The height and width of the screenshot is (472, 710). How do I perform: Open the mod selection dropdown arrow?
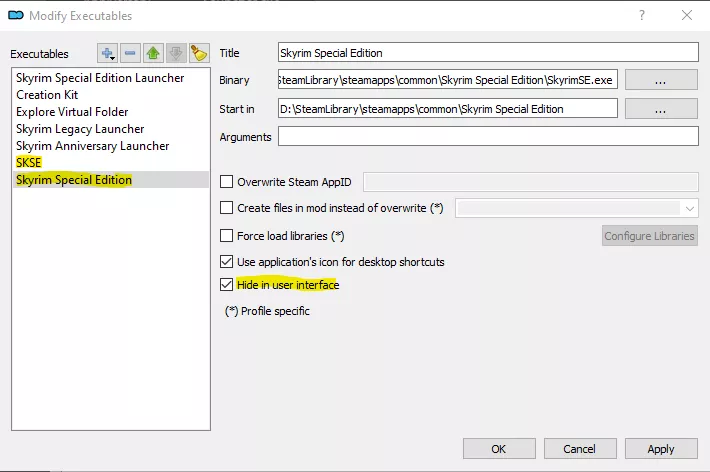(689, 208)
